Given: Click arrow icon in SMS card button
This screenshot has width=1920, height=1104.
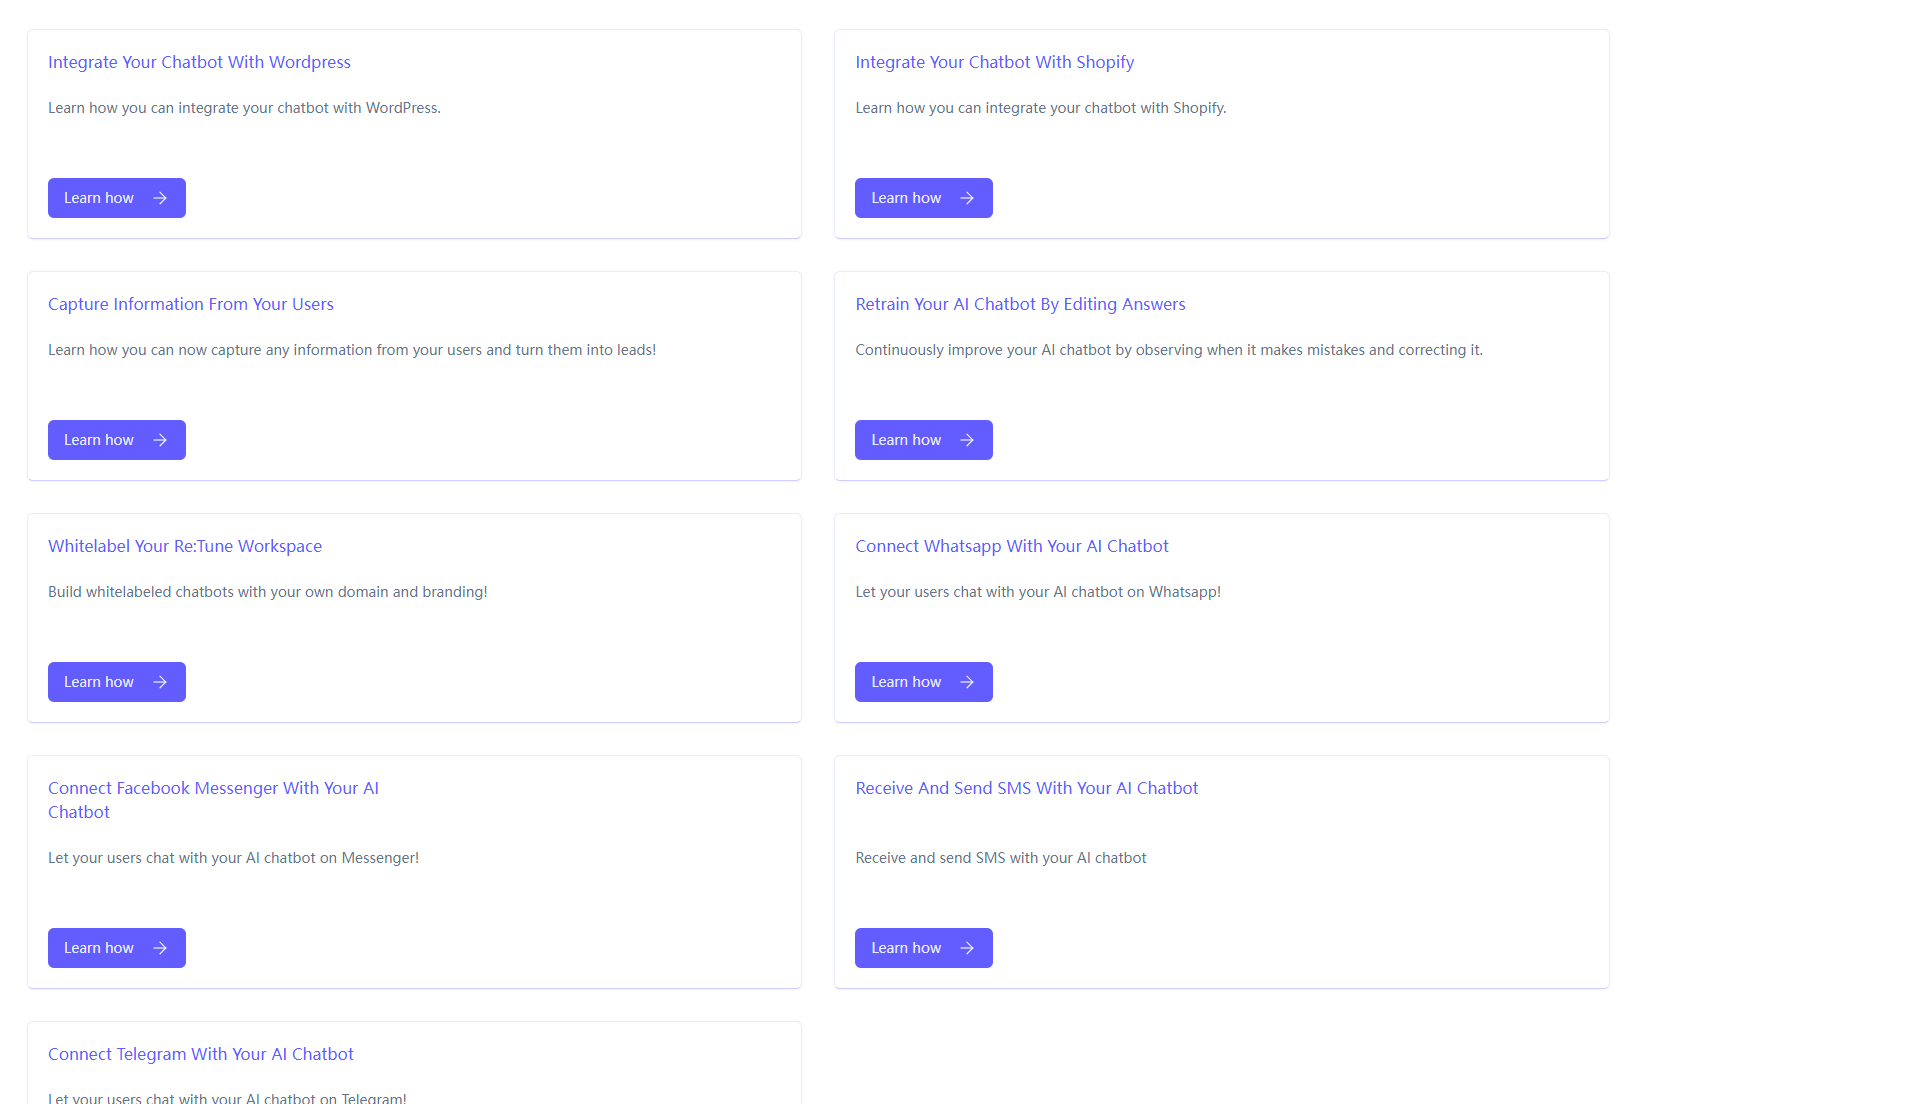Looking at the screenshot, I should click(967, 948).
